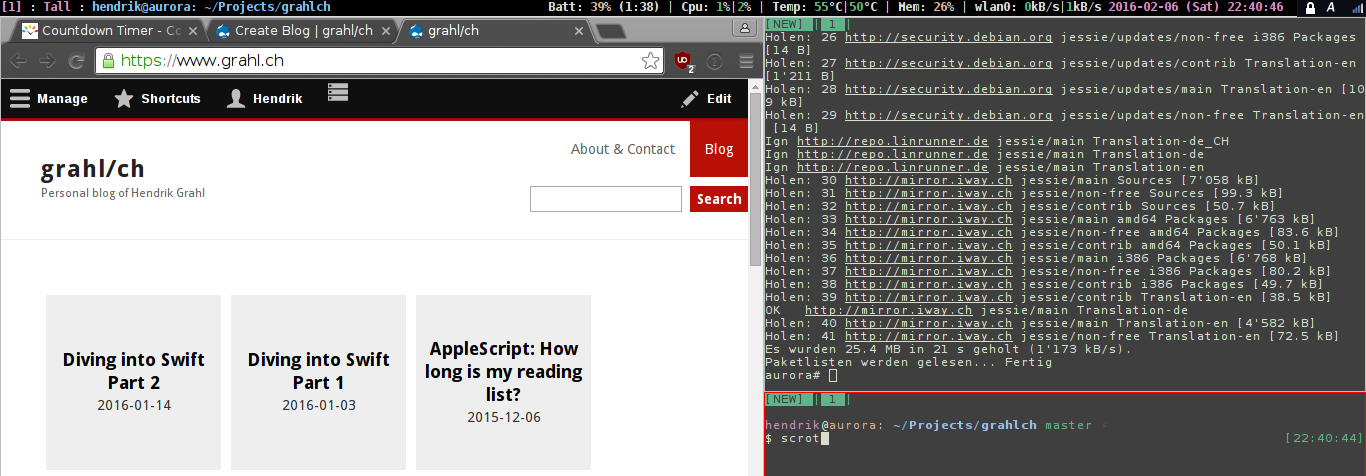Open the Shortcuts toolbar menu
1366x476 pixels.
click(158, 99)
